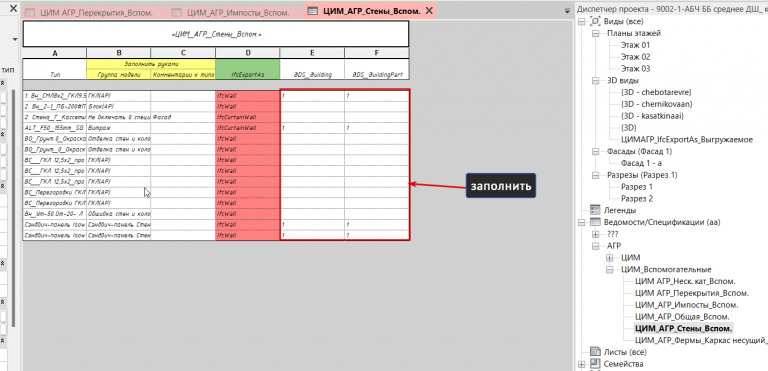Open the view tabs list dropdown arrow
Image resolution: width=768 pixels, height=371 pixels.
568,10
